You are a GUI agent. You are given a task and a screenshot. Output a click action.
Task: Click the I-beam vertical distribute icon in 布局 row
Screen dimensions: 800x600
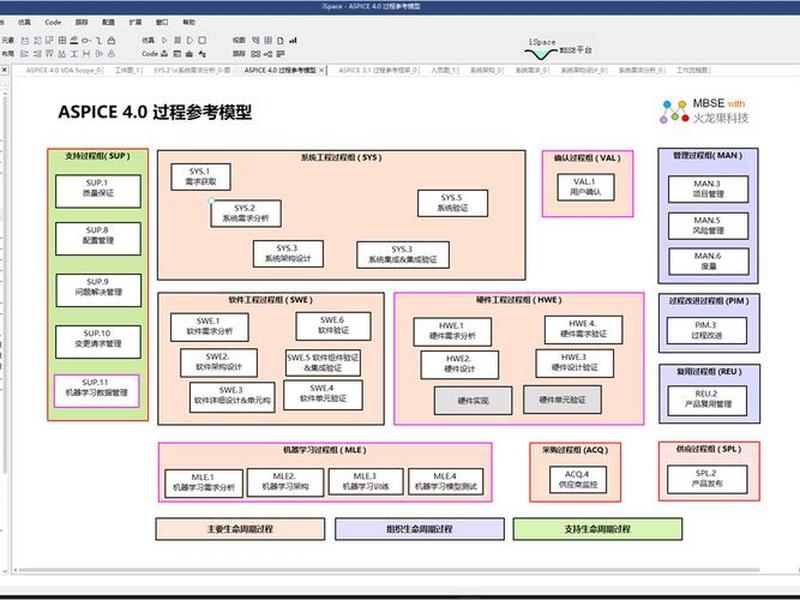tap(74, 54)
